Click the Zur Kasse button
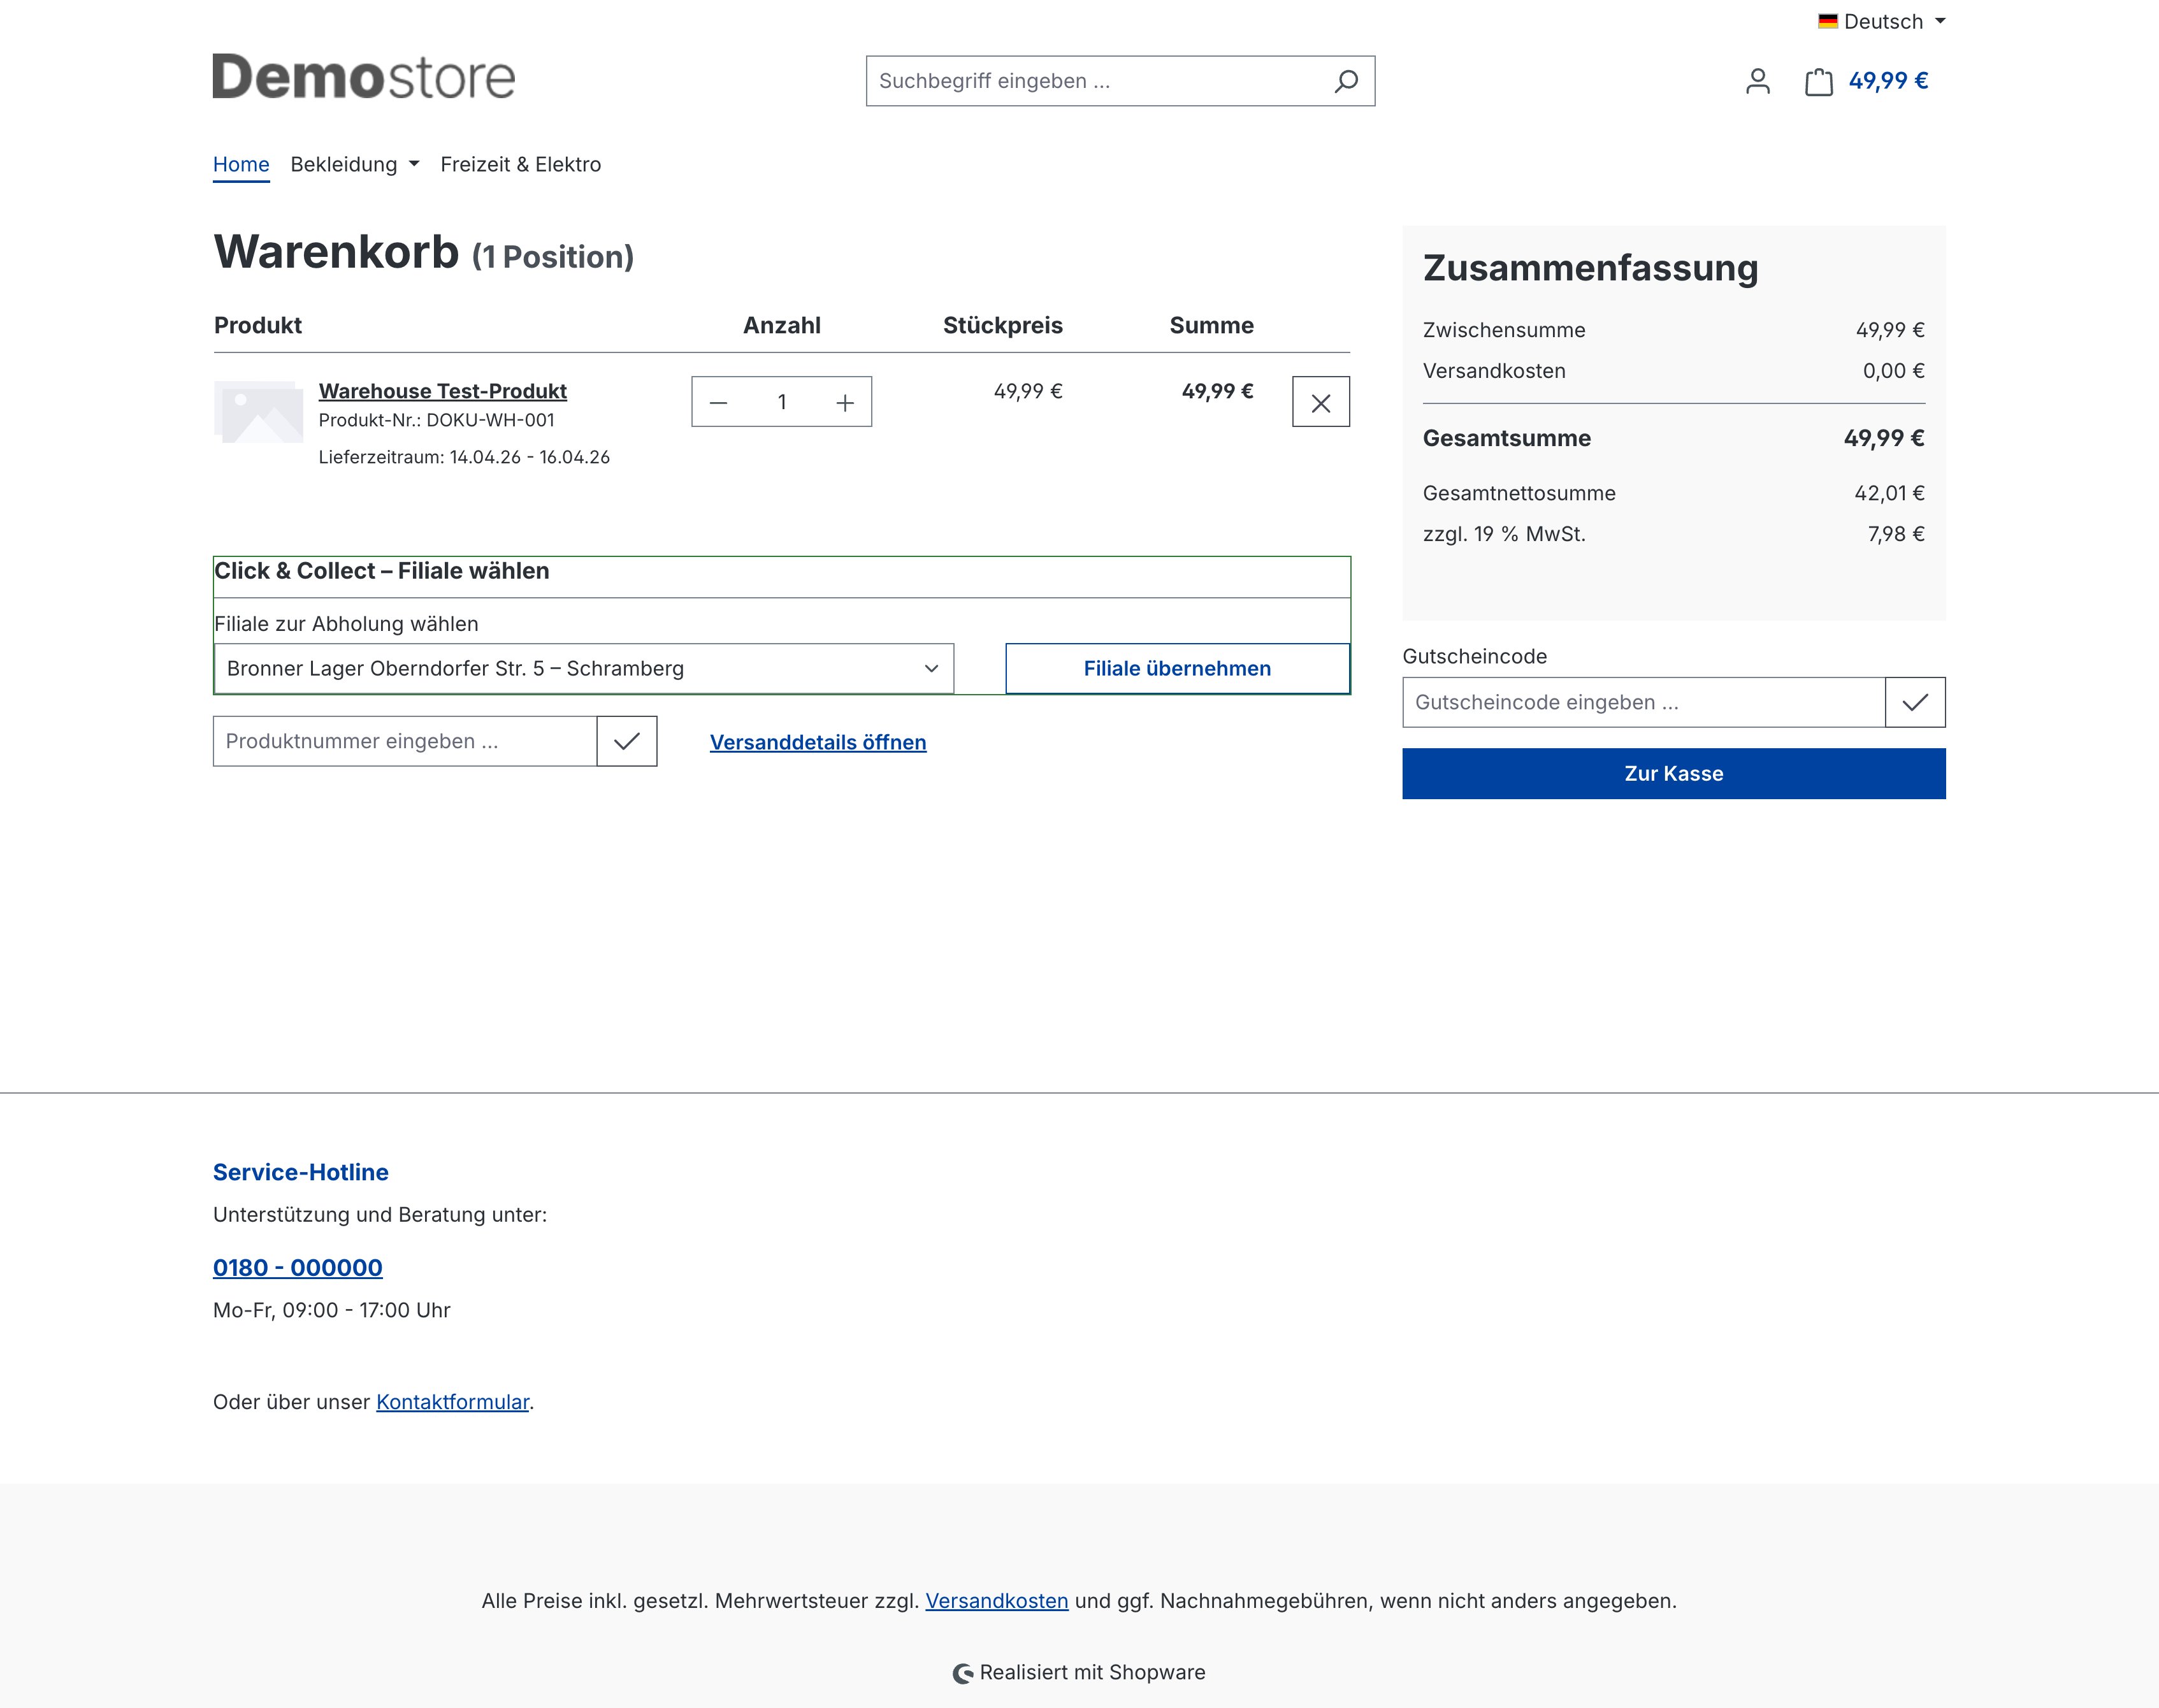The height and width of the screenshot is (1708, 2159). (1673, 773)
